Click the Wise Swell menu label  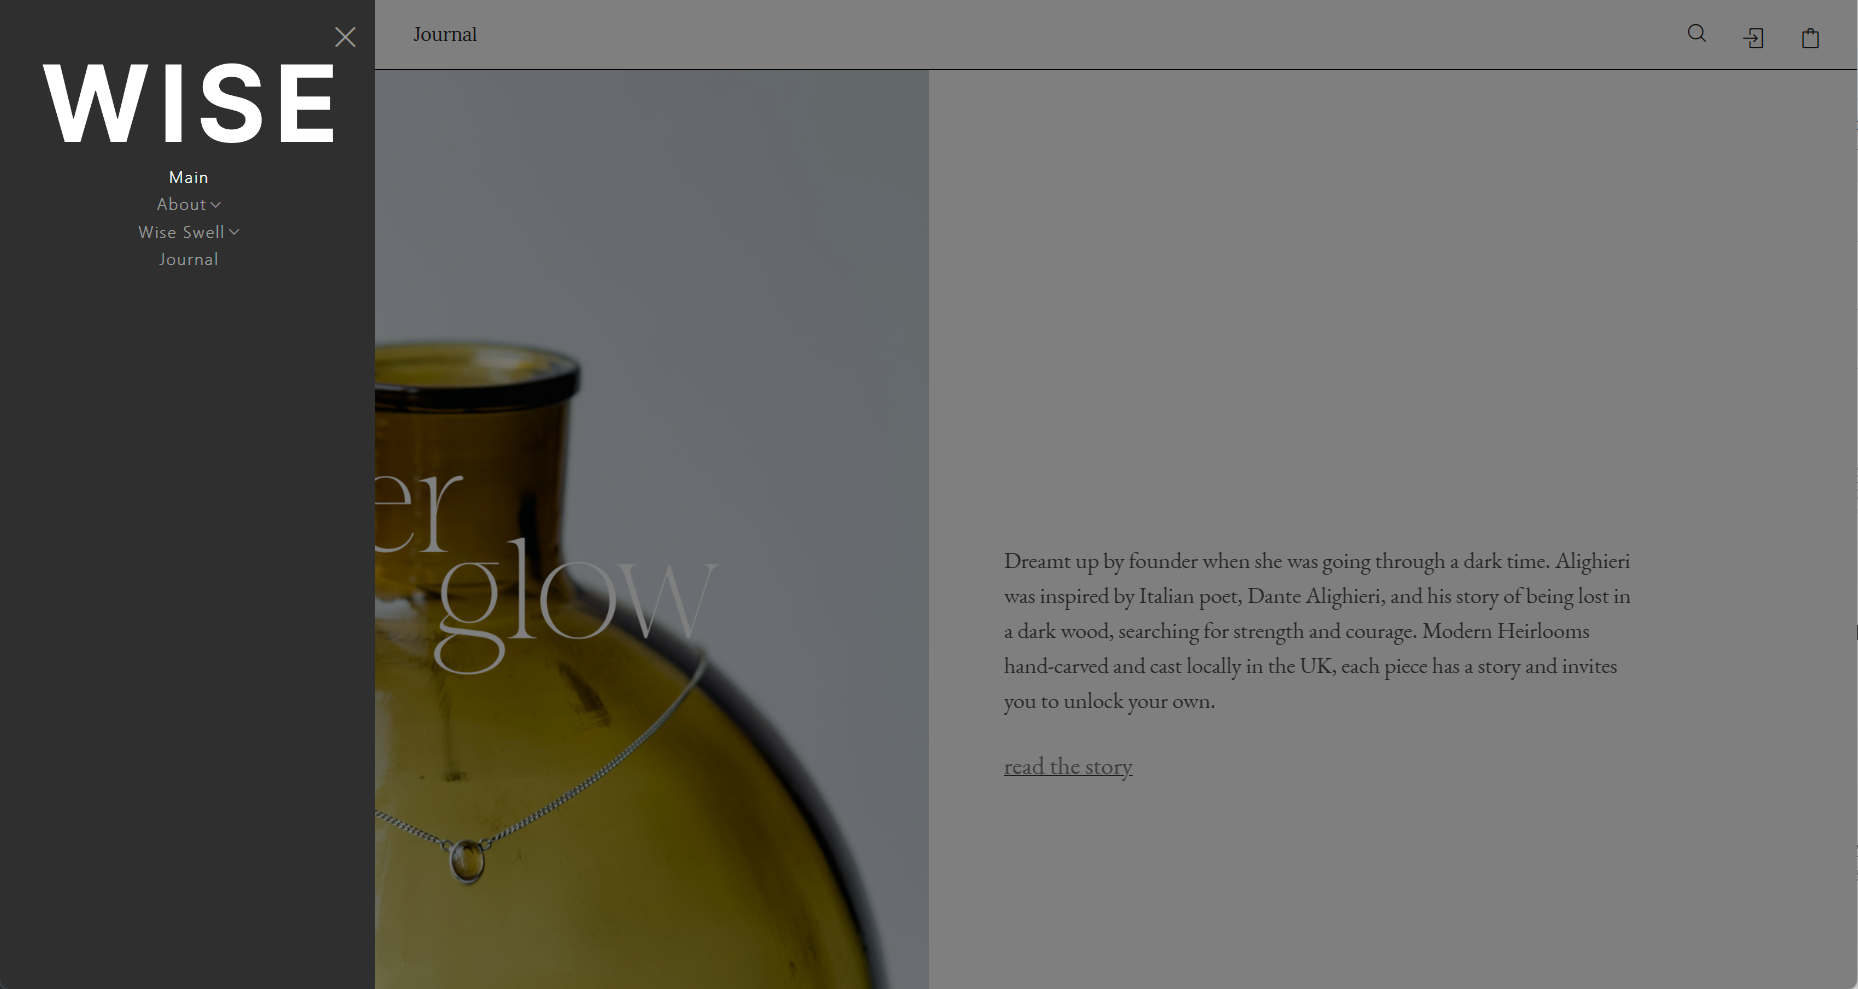(181, 232)
